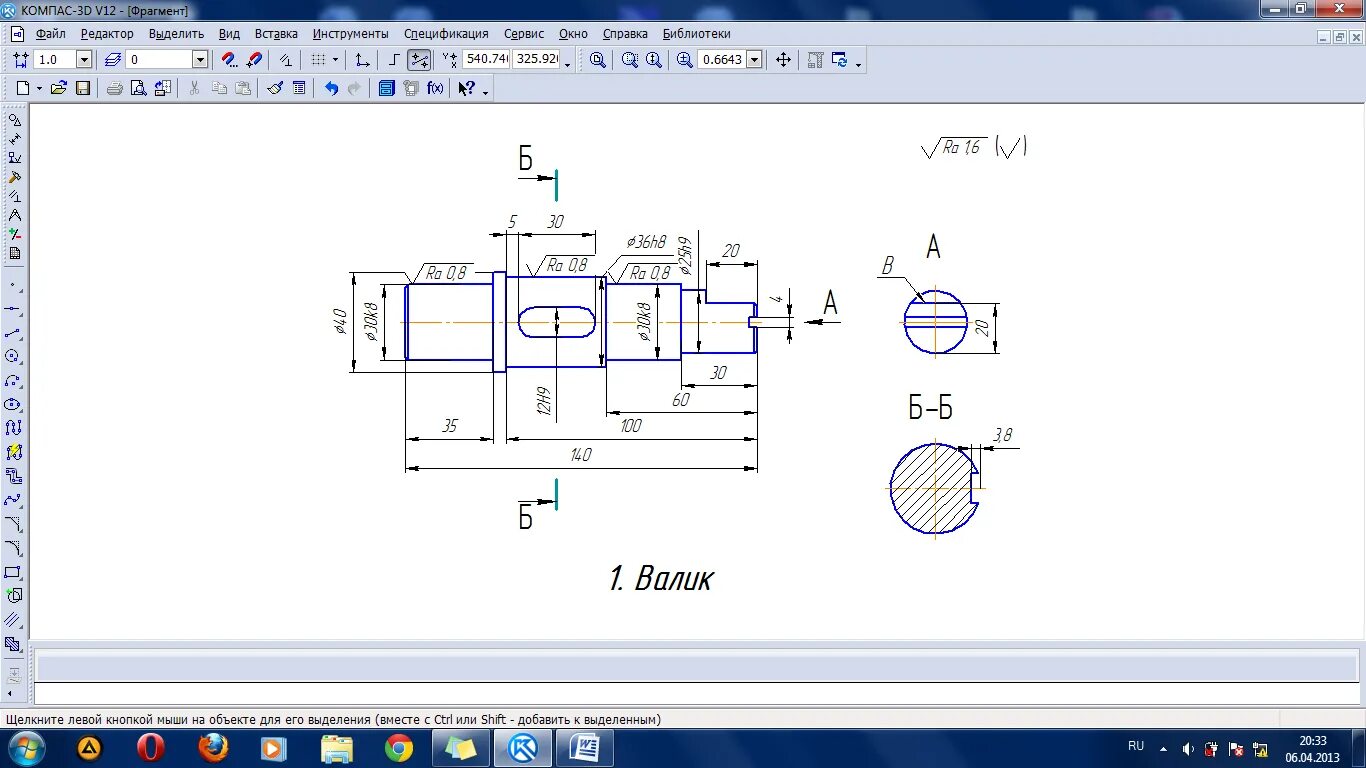This screenshot has width=1366, height=768.
Task: Select the dimension text 140
Action: (x=581, y=455)
